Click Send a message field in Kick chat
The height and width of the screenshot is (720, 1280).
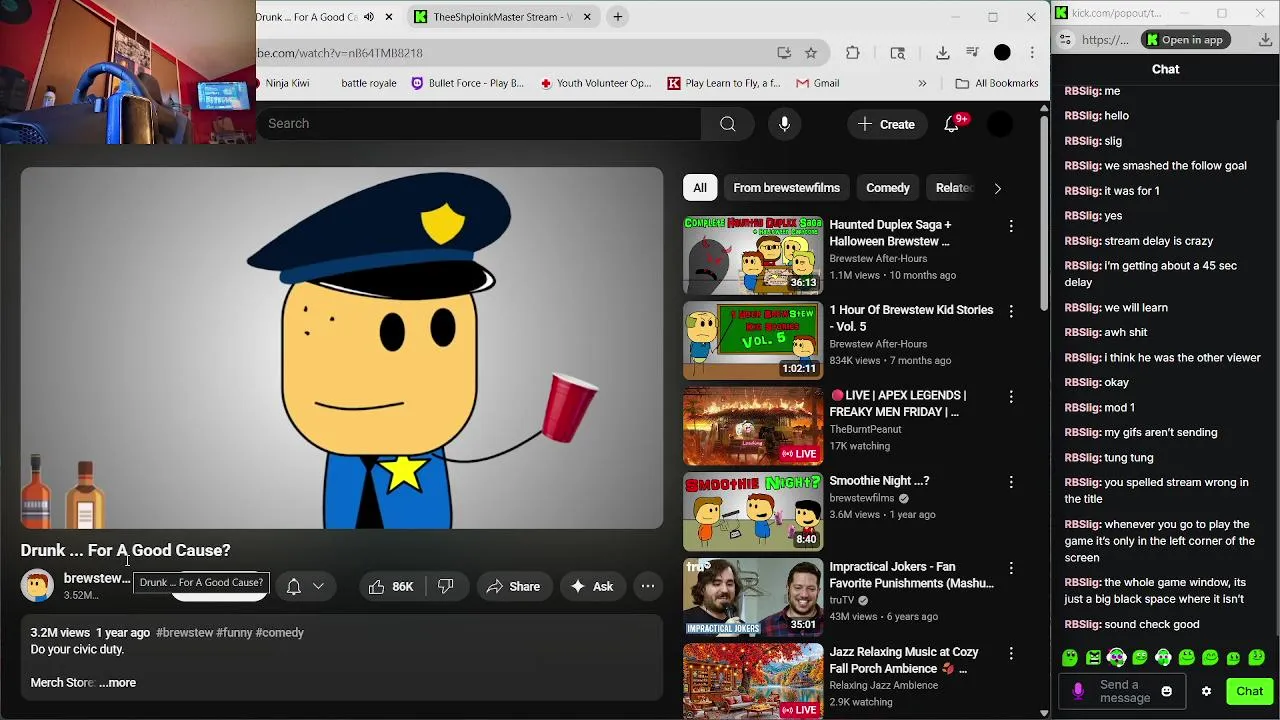(x=1124, y=691)
